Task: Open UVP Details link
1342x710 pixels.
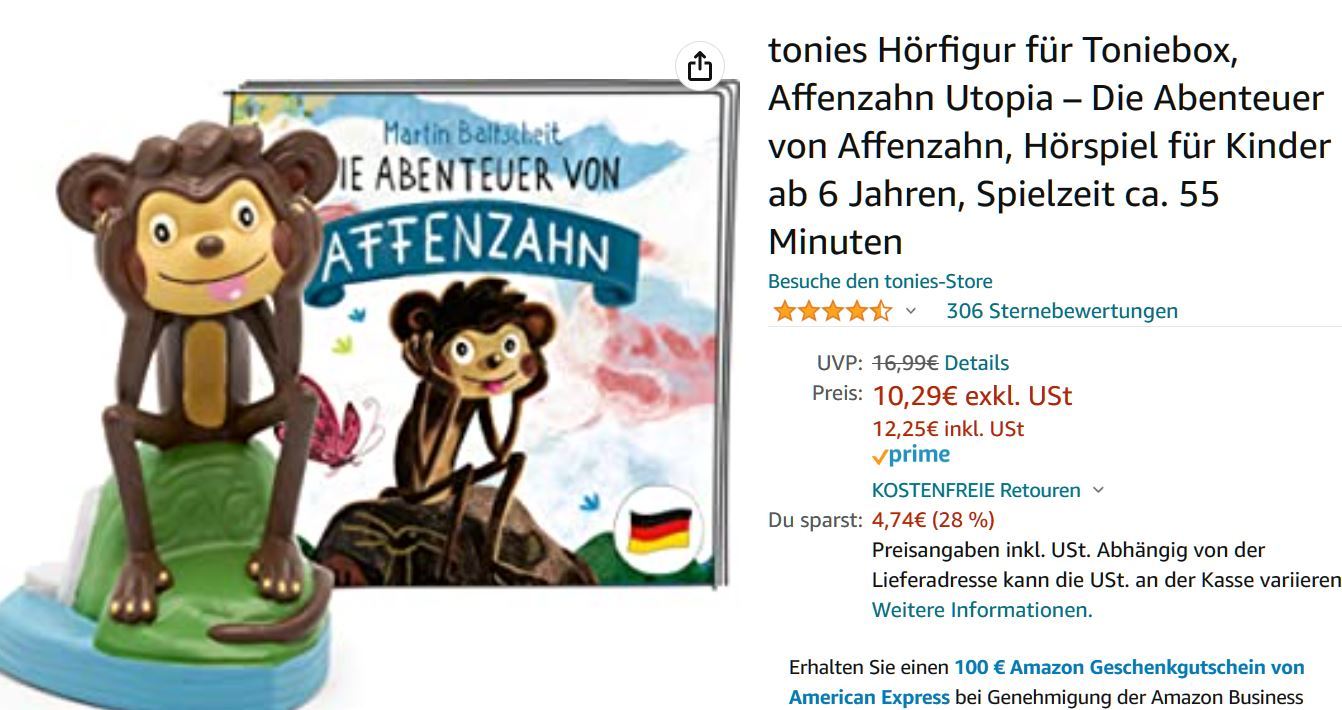Action: point(976,363)
